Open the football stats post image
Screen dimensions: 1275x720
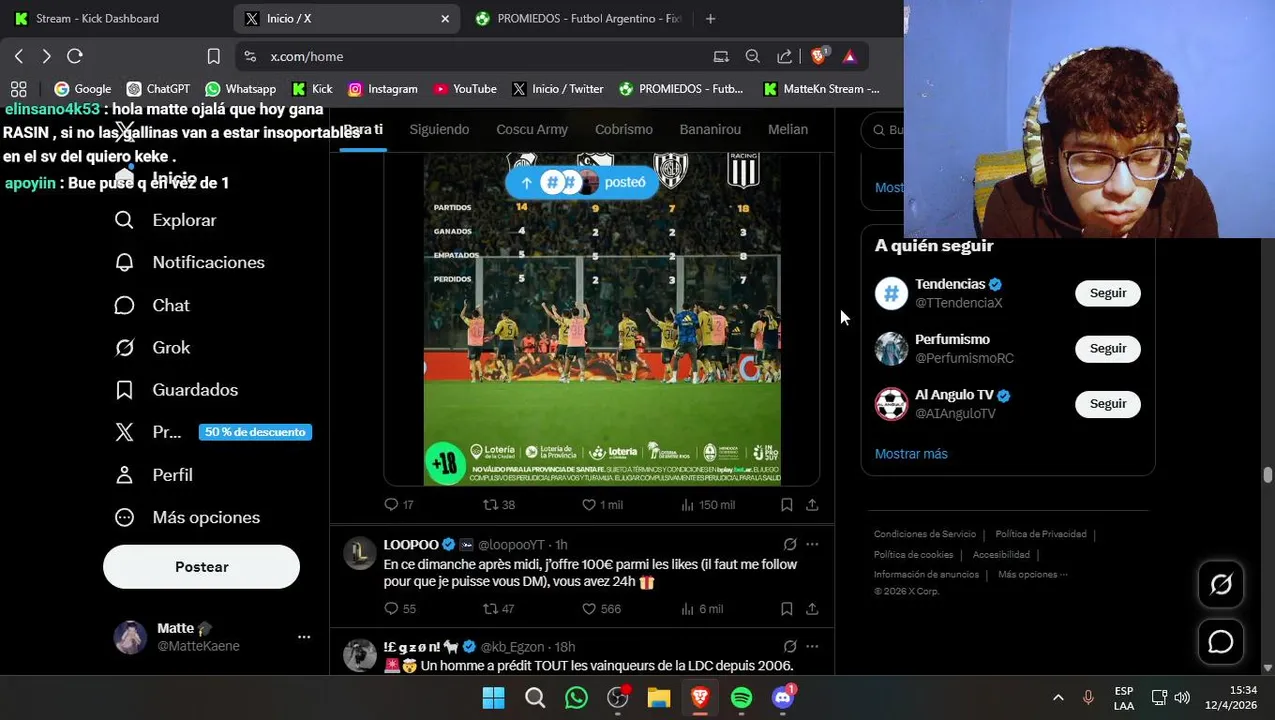click(602, 320)
